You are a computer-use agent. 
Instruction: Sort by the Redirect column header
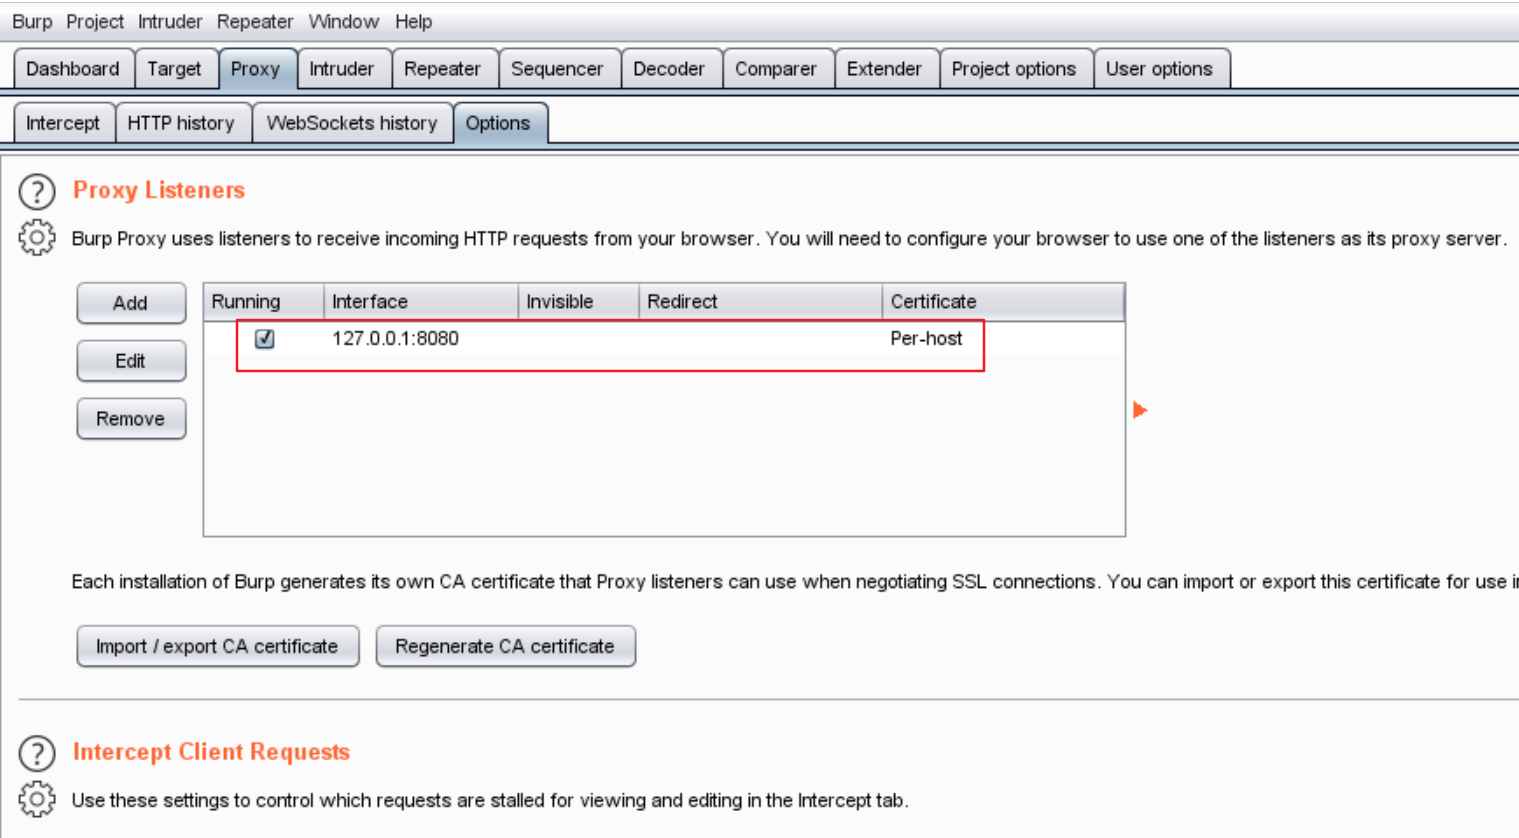pyautogui.click(x=761, y=302)
